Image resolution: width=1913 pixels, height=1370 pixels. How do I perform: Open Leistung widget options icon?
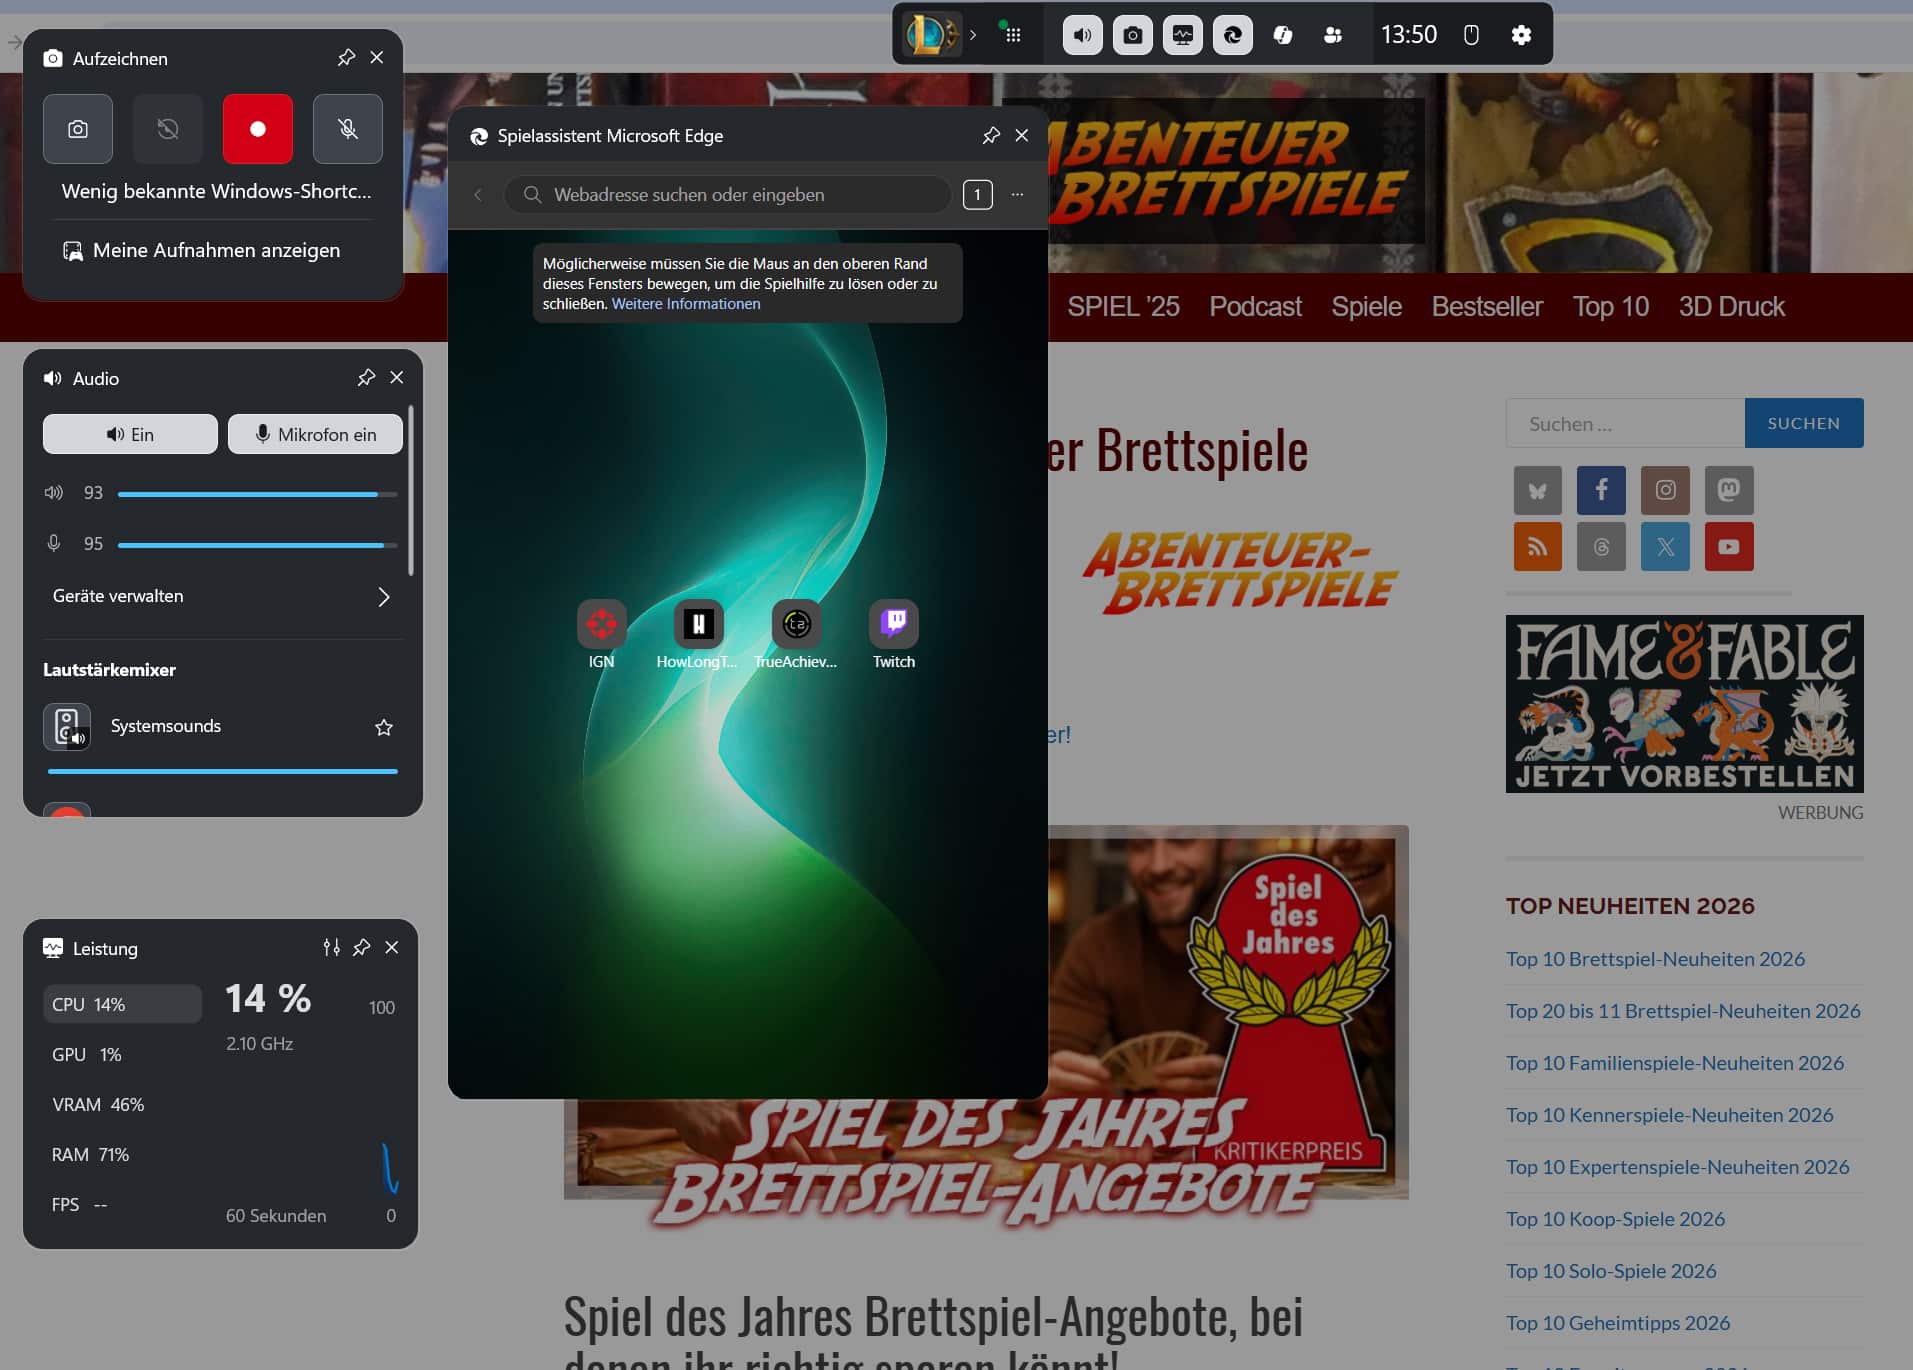(x=331, y=948)
